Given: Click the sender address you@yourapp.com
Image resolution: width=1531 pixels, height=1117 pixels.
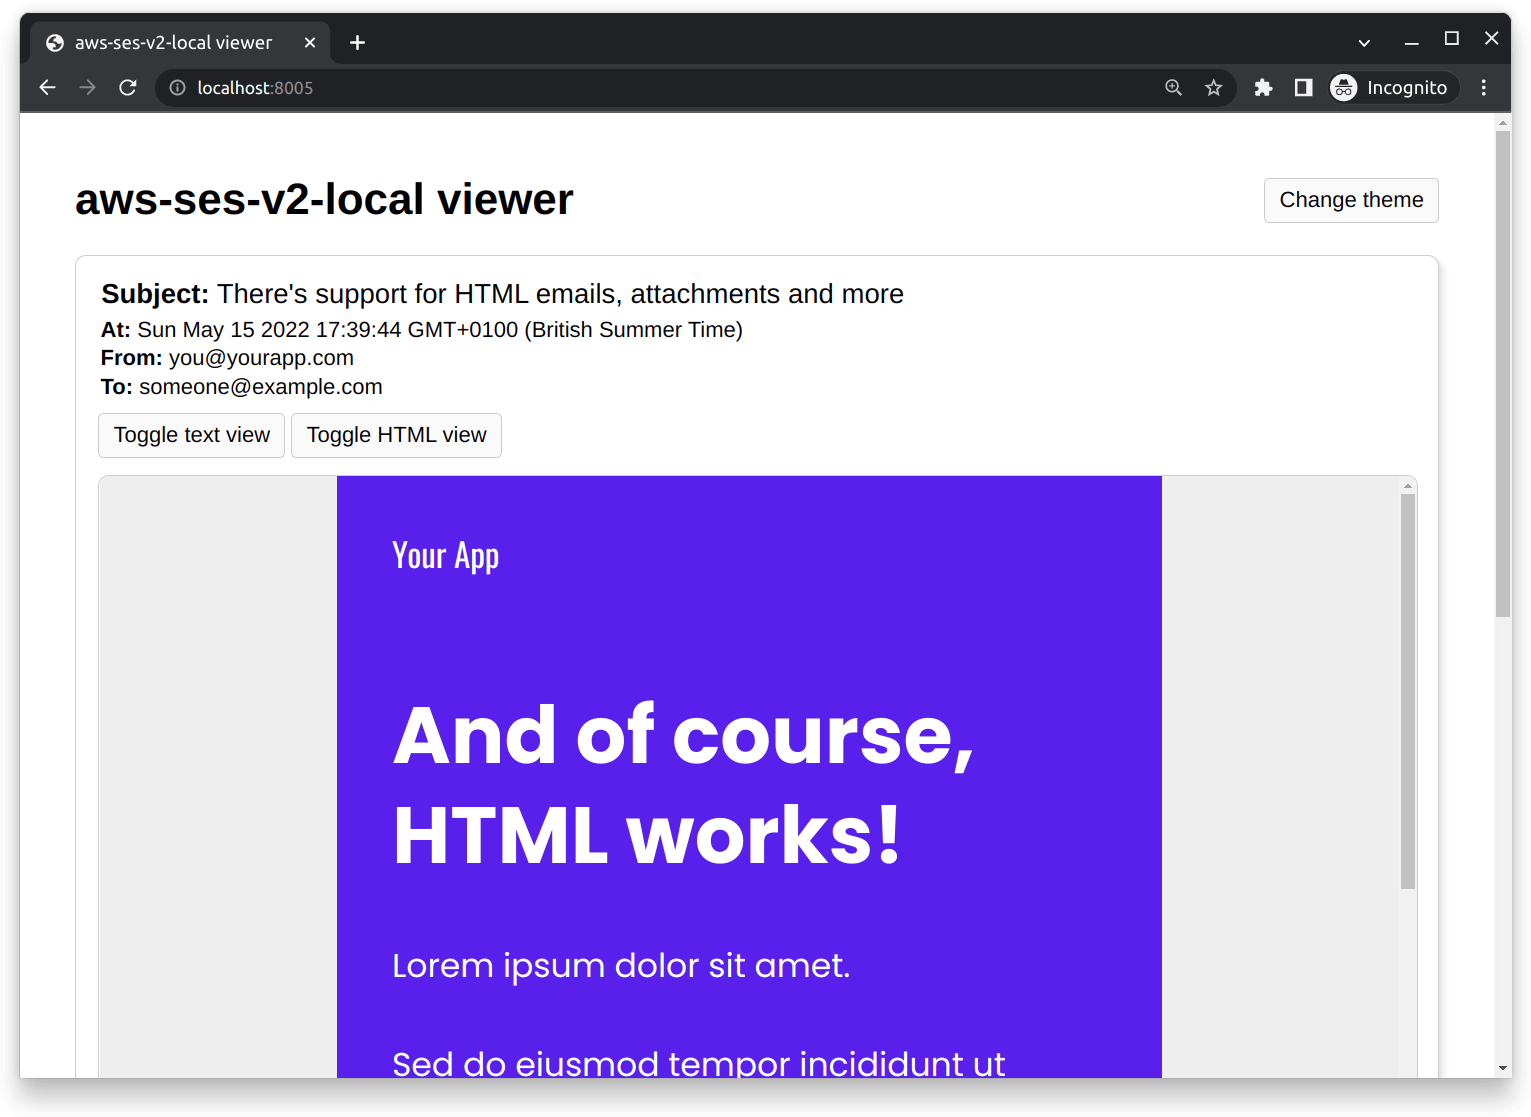Looking at the screenshot, I should point(261,358).
